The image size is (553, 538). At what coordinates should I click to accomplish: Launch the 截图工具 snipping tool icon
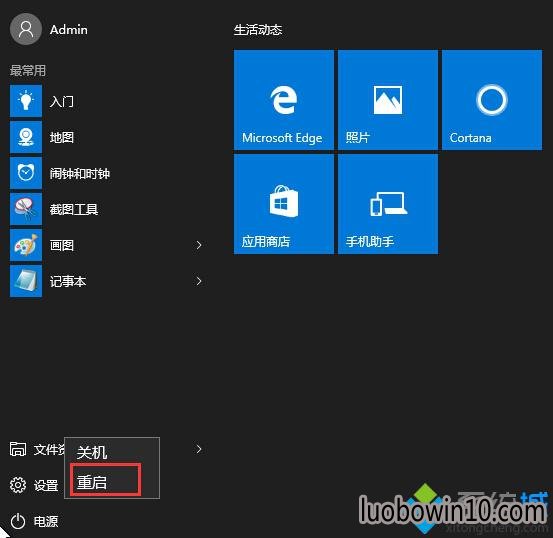(26, 209)
